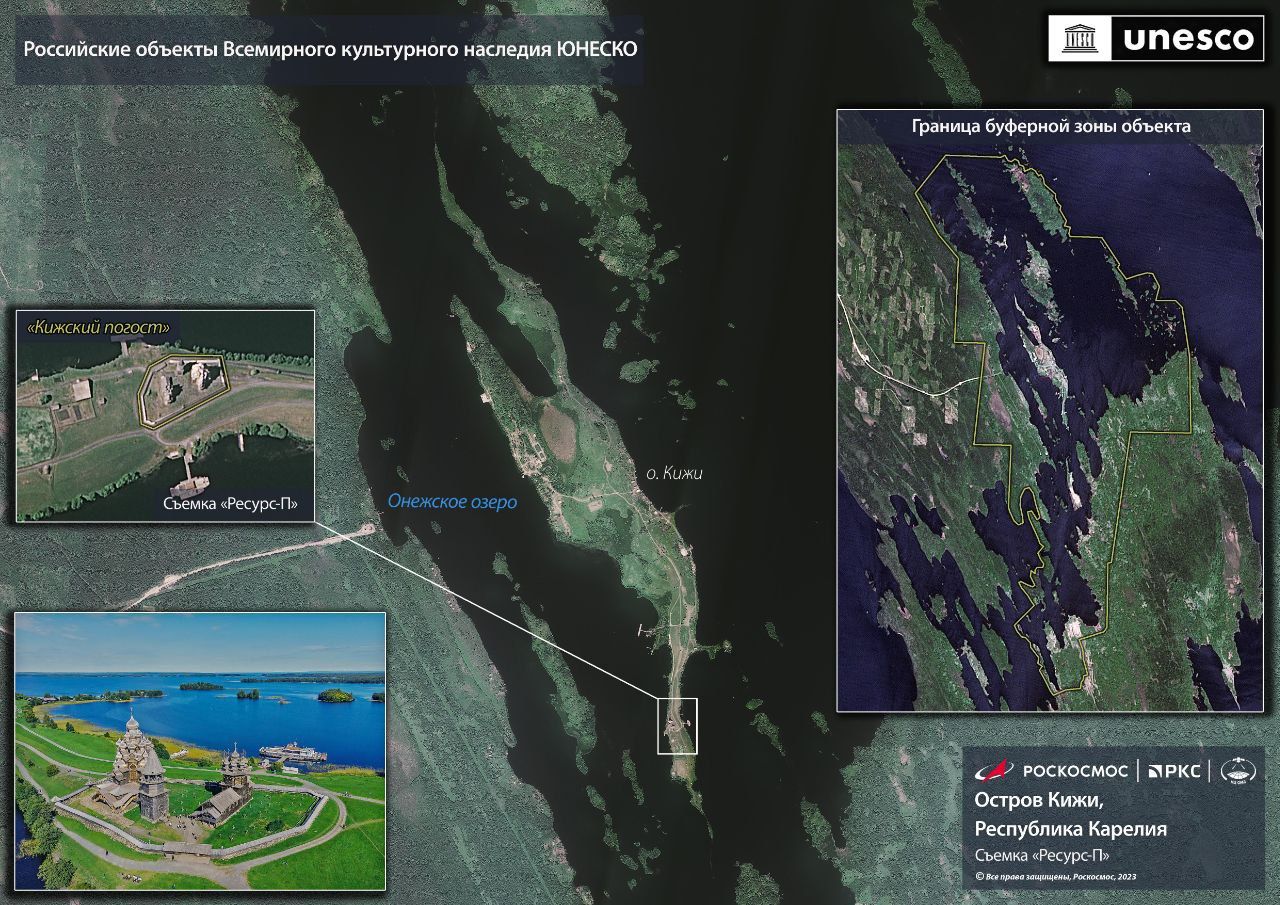
Task: Click the "Граница буферной зоны объекта" header
Action: pyautogui.click(x=1050, y=127)
